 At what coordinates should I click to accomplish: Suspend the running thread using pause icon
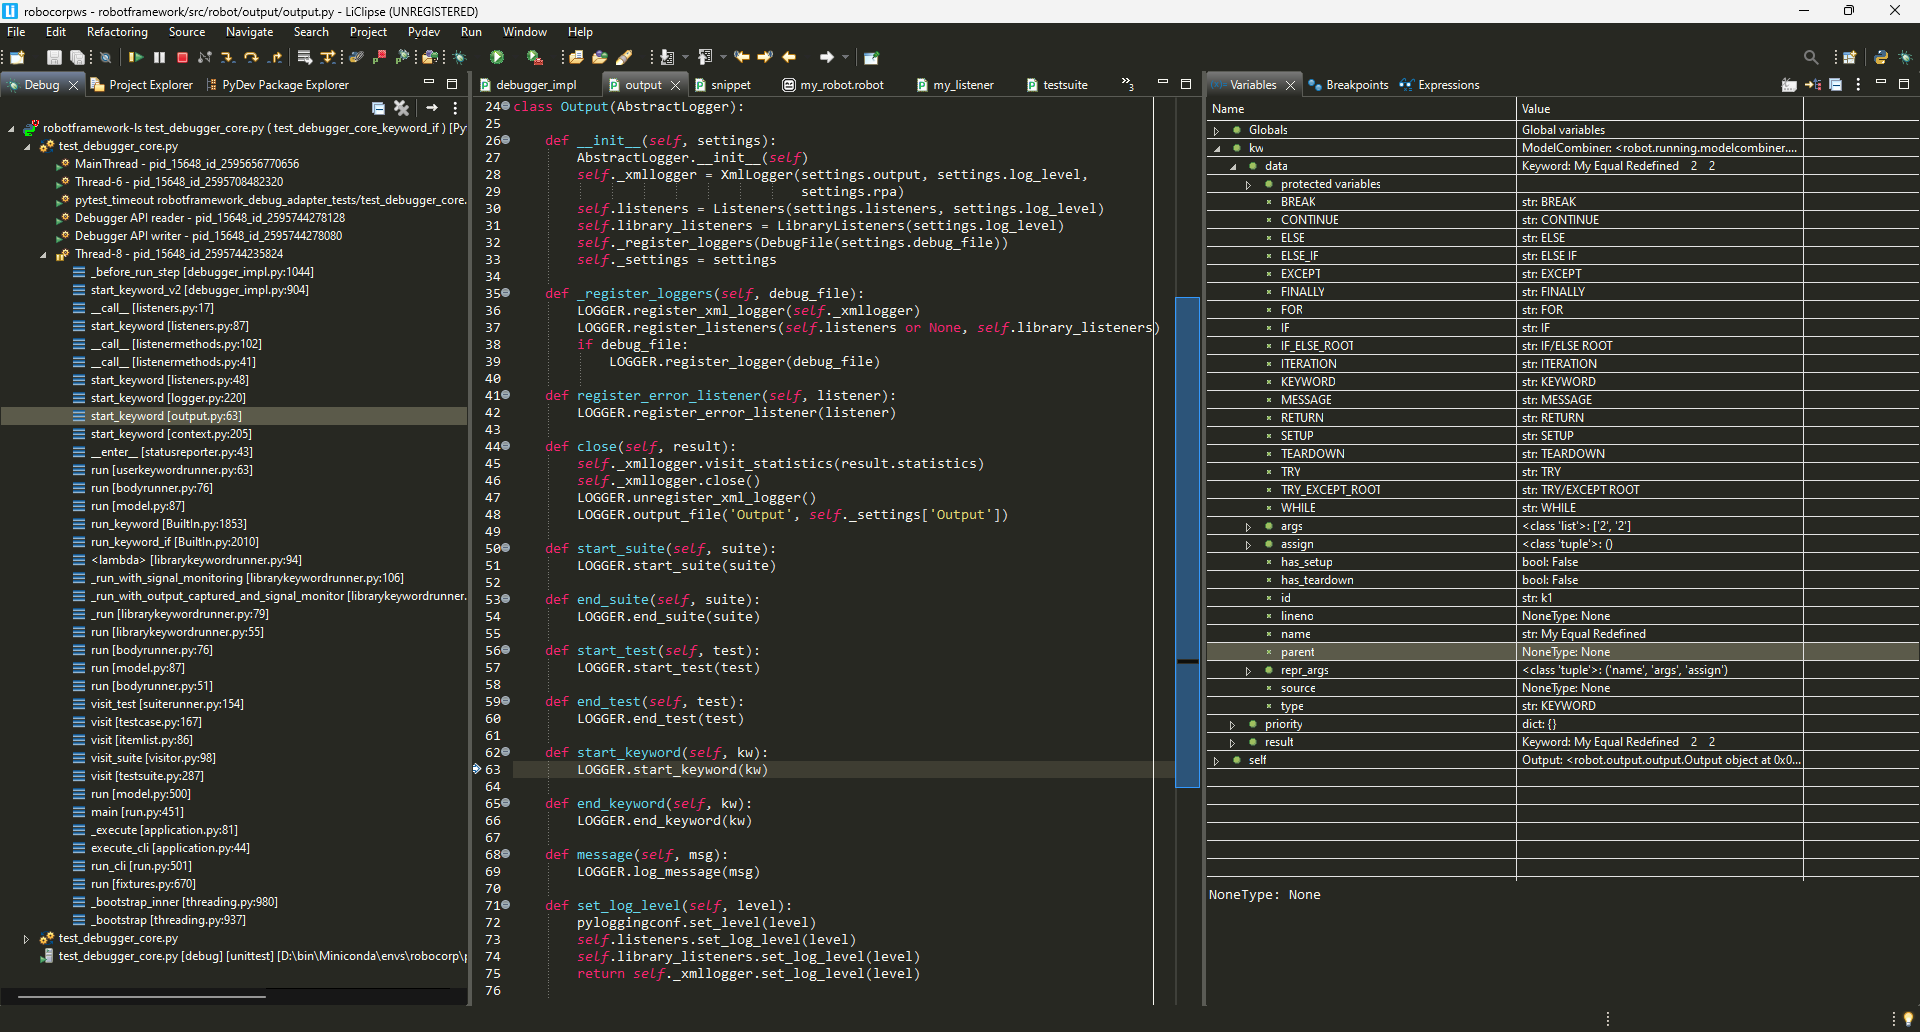pyautogui.click(x=159, y=57)
